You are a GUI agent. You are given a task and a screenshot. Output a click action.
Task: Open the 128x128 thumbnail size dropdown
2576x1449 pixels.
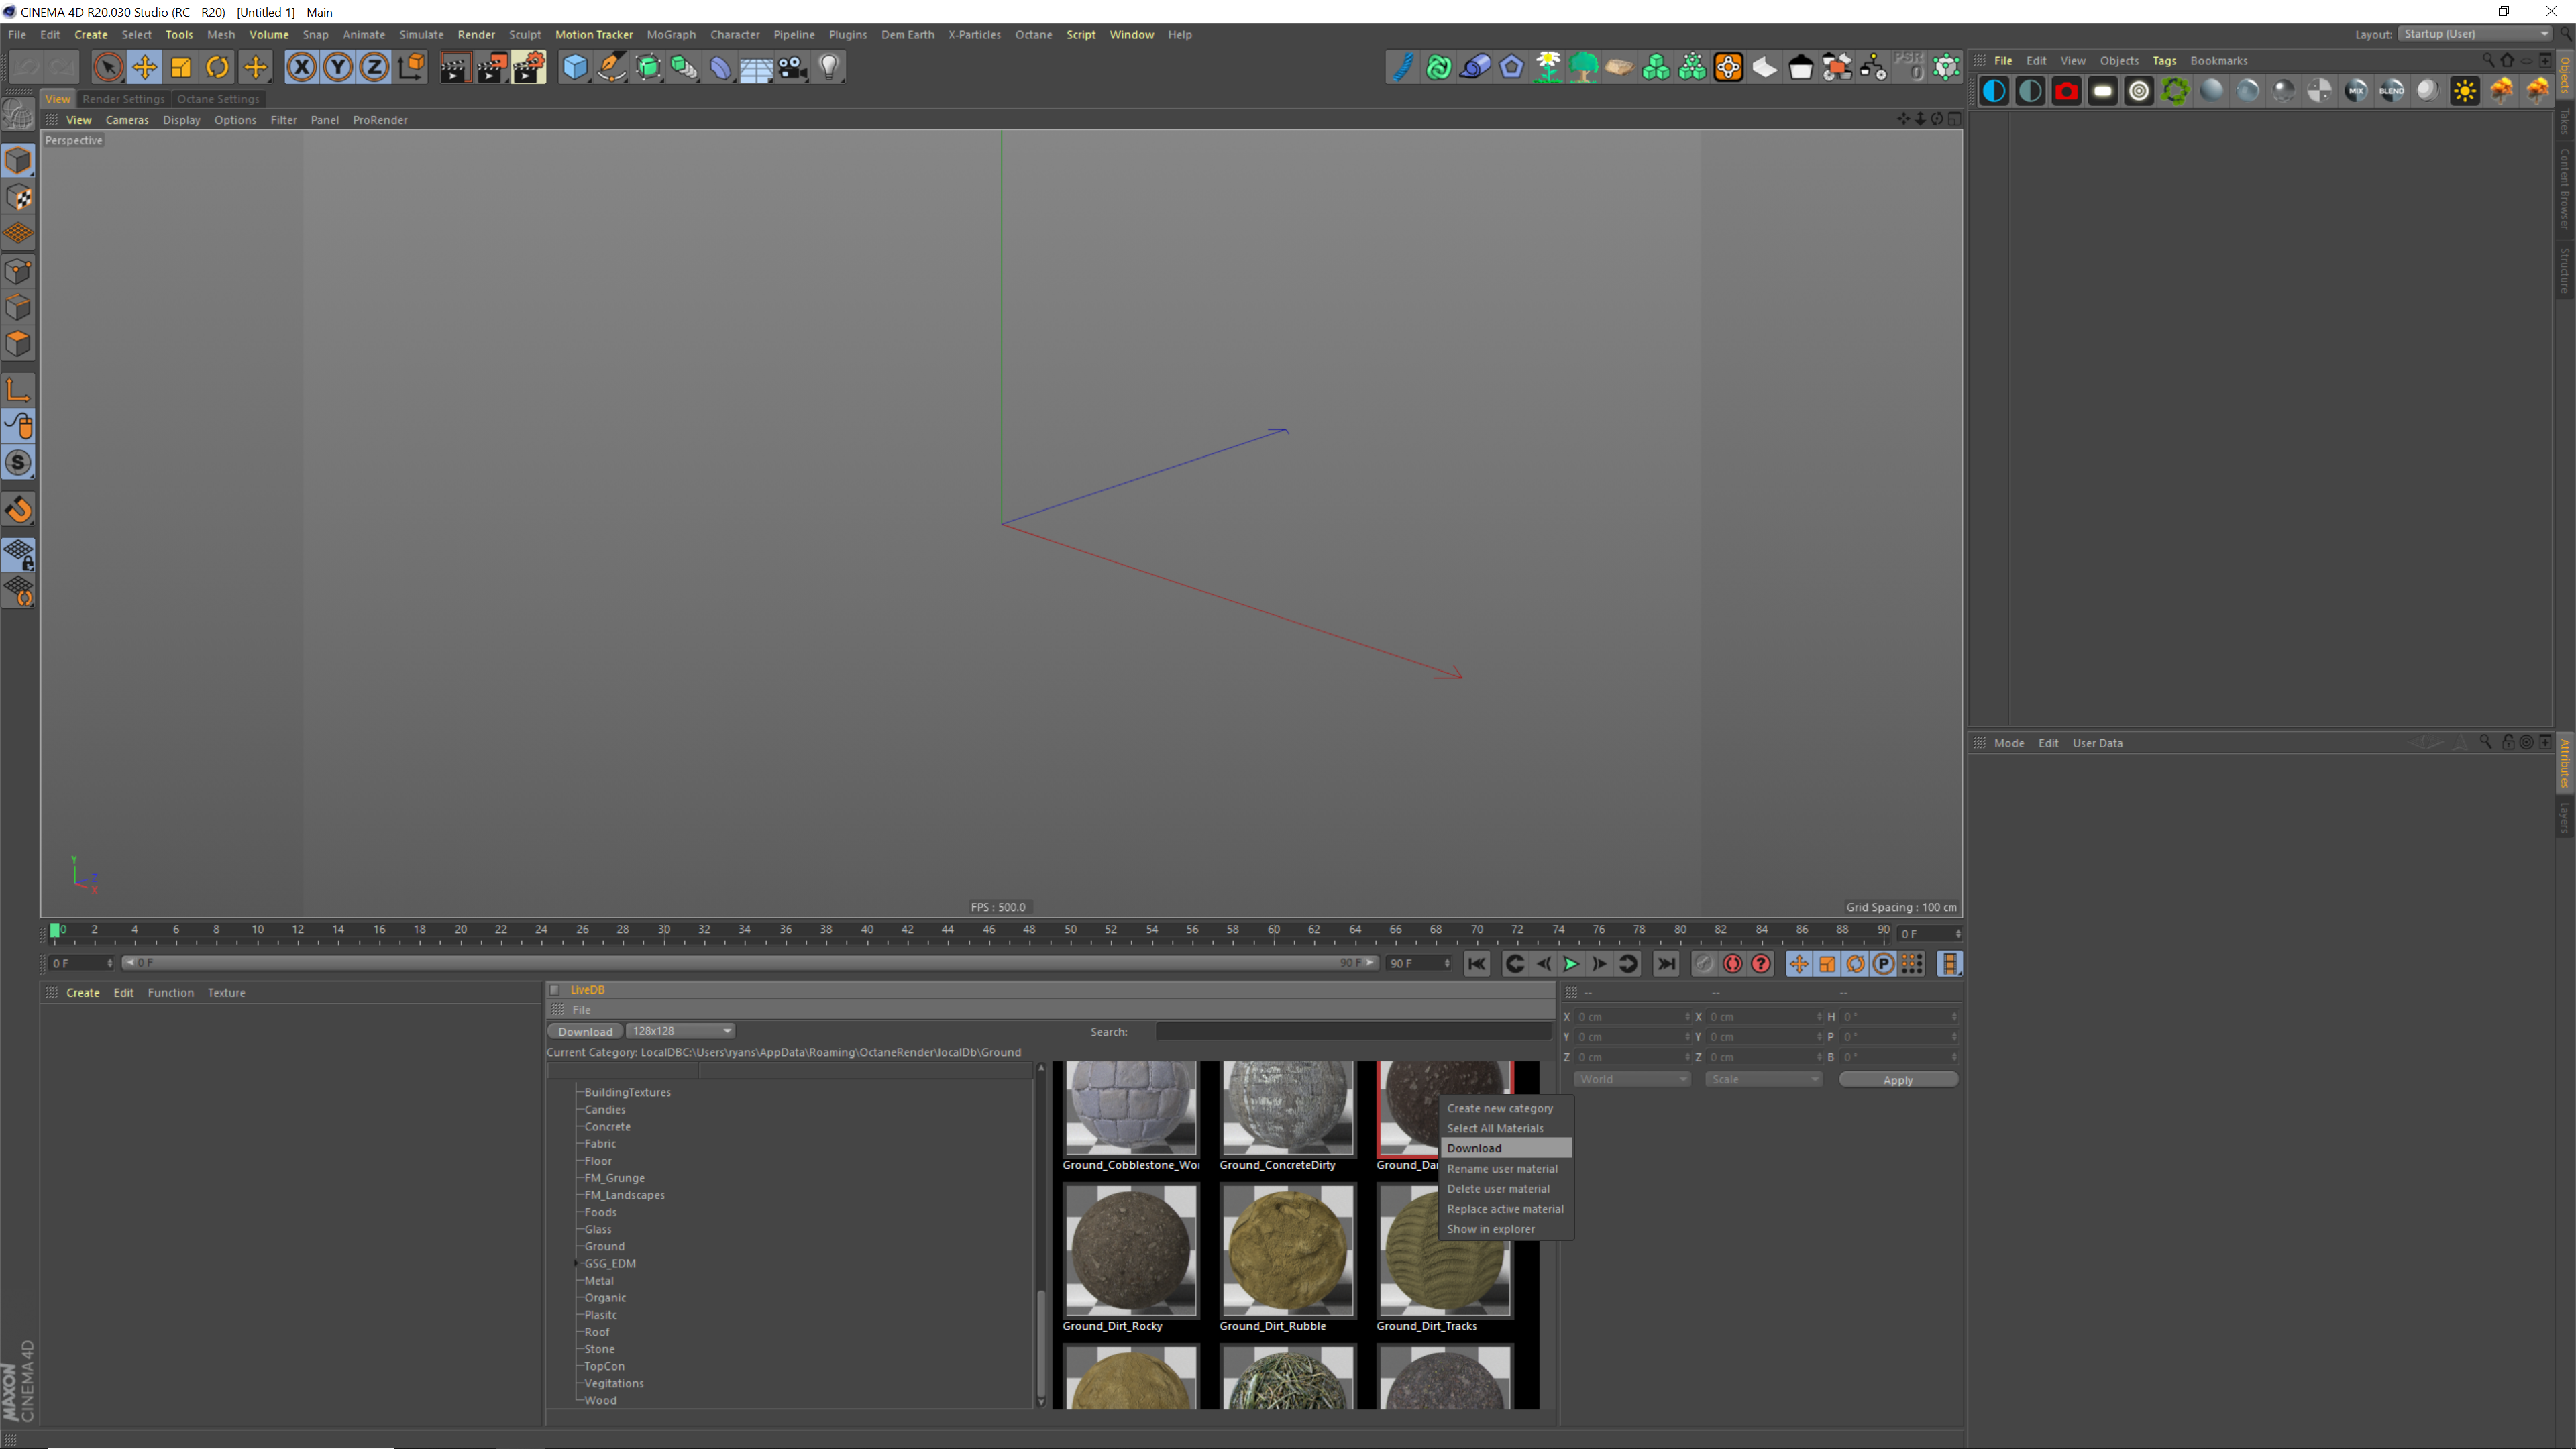[681, 1031]
